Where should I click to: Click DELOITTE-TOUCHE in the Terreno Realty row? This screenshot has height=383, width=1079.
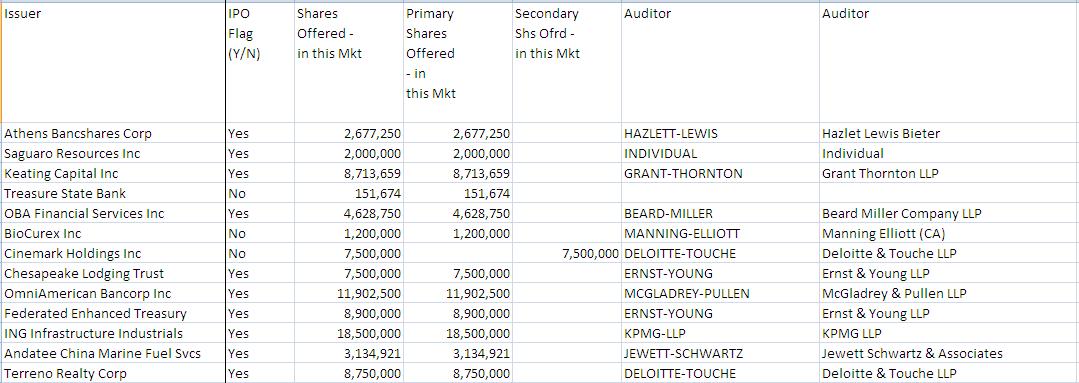(x=720, y=373)
